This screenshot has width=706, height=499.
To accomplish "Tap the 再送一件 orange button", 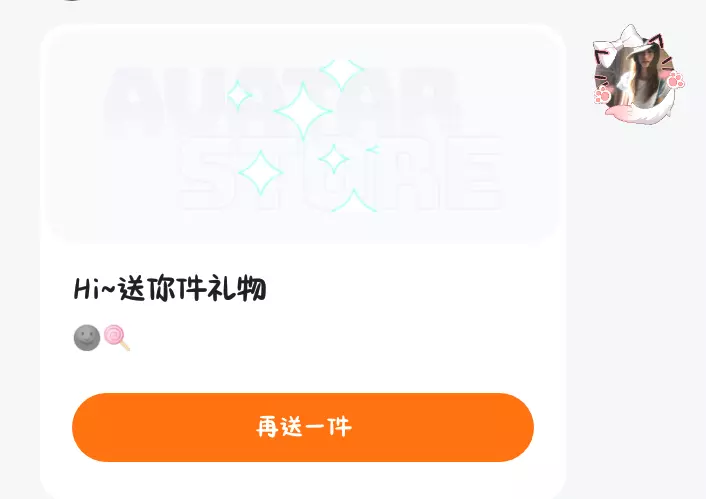I will click(303, 427).
